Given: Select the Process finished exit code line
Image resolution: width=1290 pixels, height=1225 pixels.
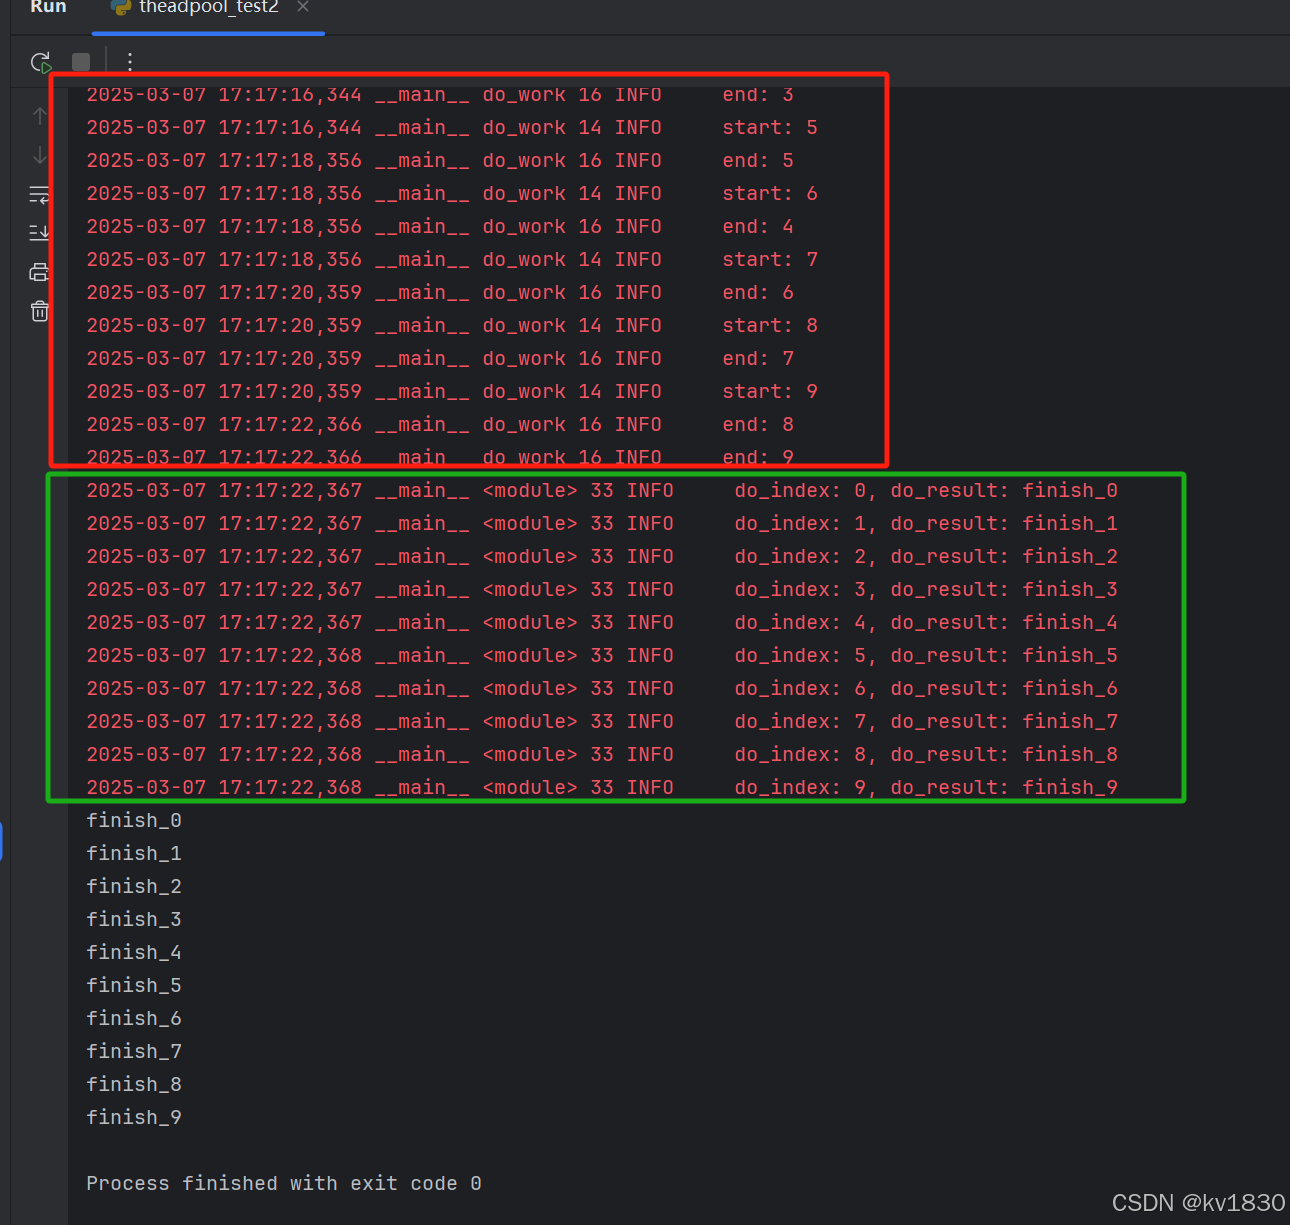Looking at the screenshot, I should pyautogui.click(x=283, y=1183).
